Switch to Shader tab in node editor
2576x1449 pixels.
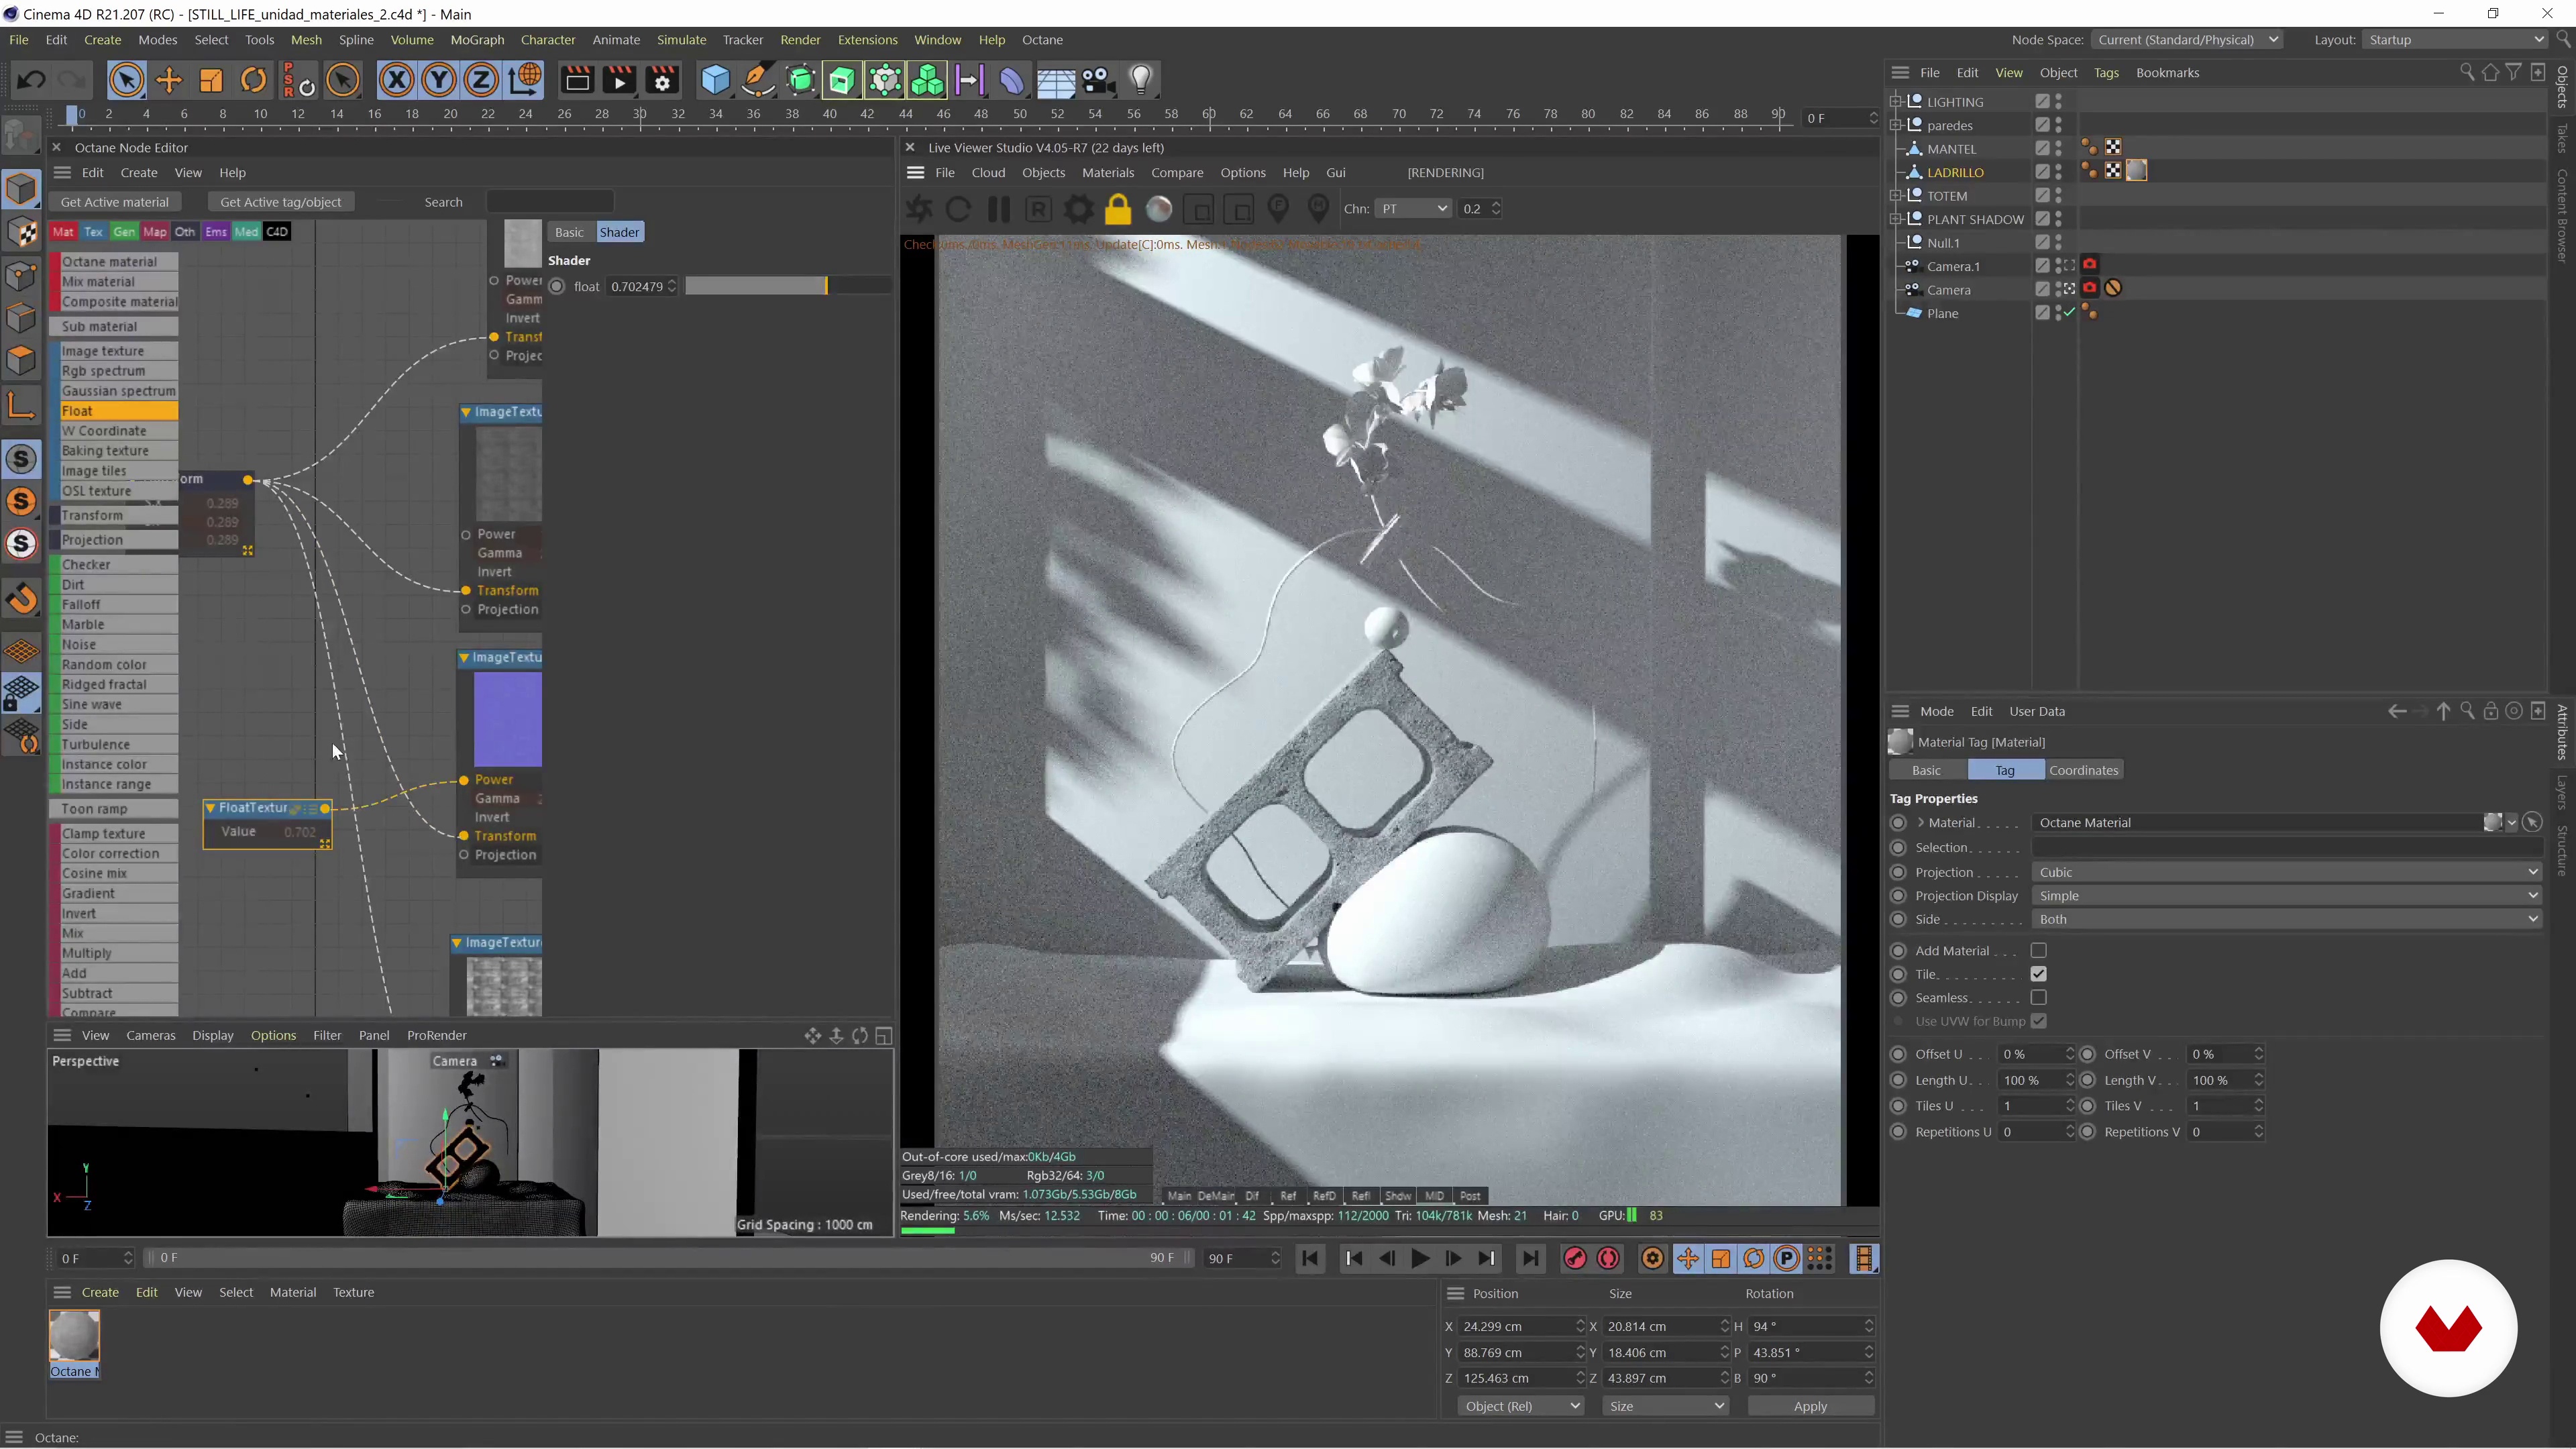[x=619, y=232]
